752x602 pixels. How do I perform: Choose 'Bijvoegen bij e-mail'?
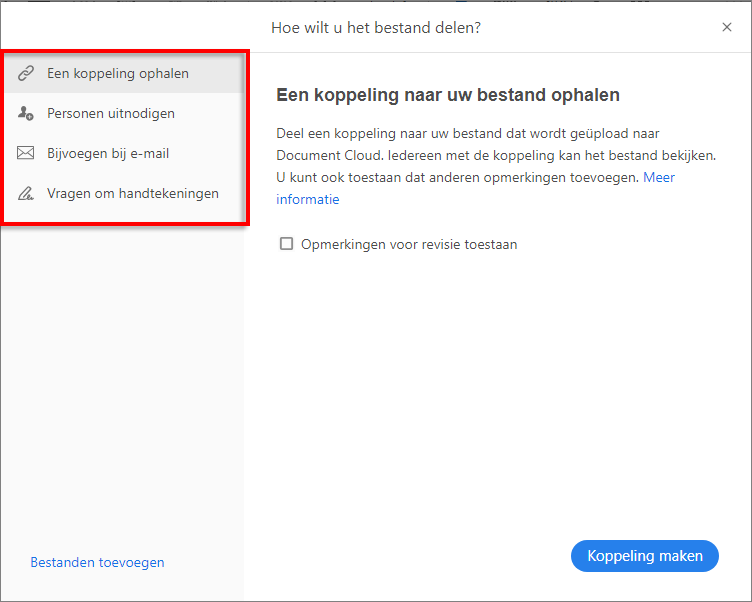pos(108,154)
